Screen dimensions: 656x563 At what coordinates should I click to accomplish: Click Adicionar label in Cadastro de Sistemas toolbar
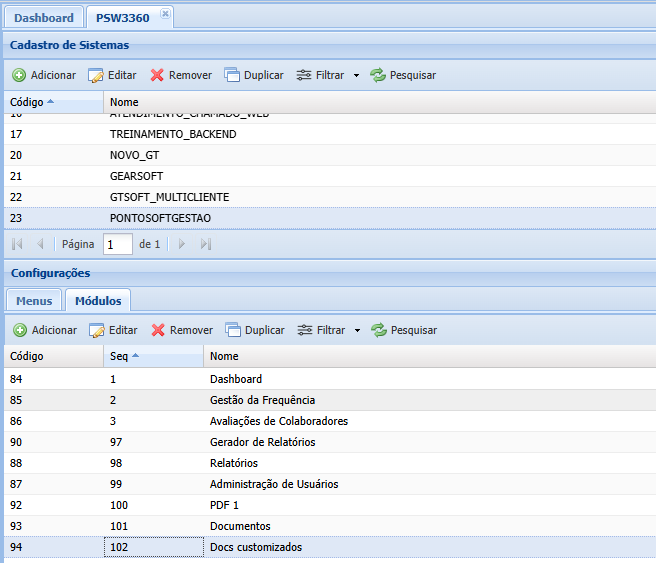coord(53,75)
